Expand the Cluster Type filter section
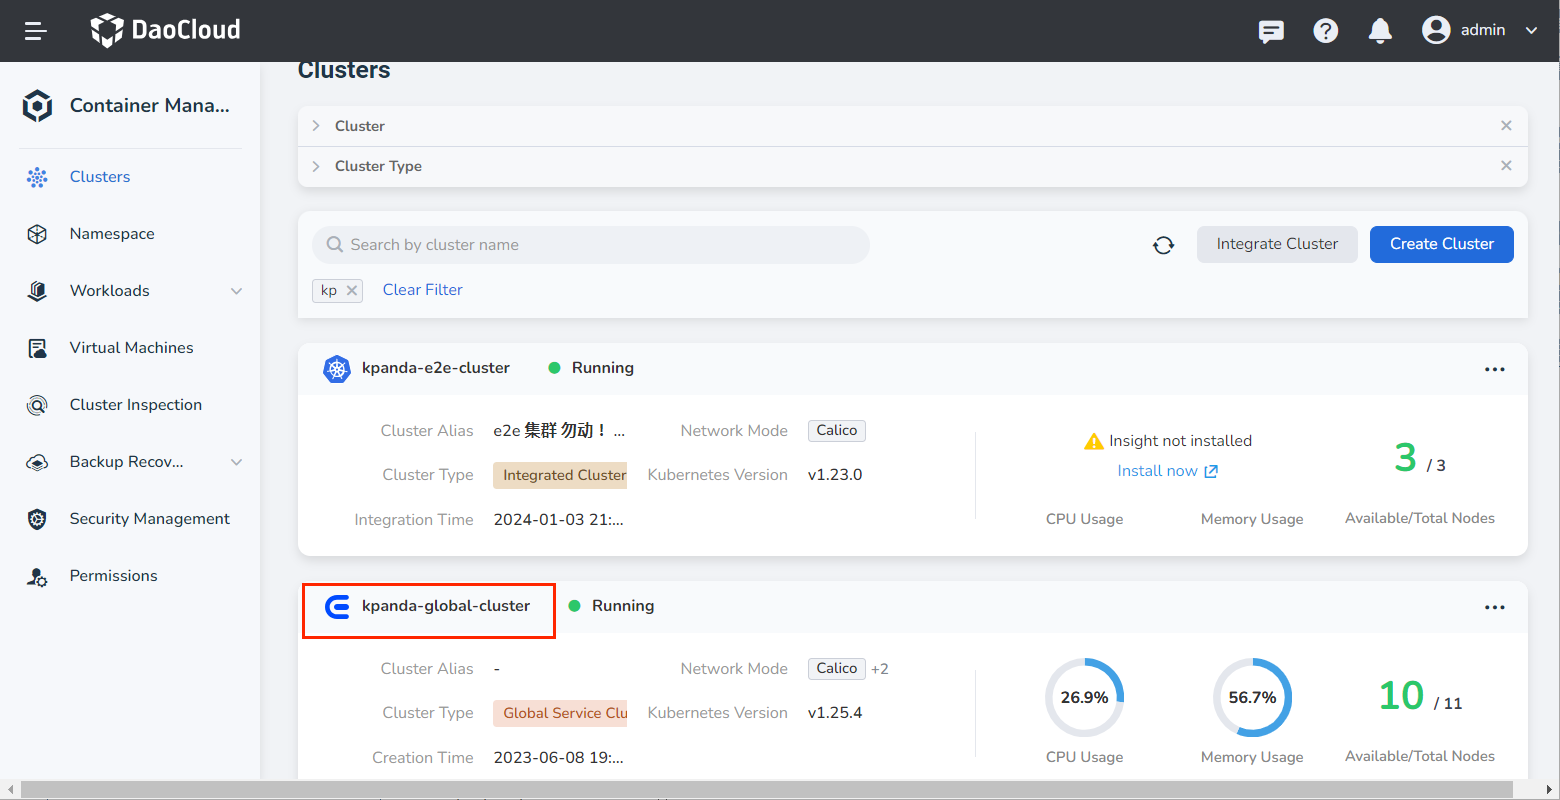1560x800 pixels. 316,166
